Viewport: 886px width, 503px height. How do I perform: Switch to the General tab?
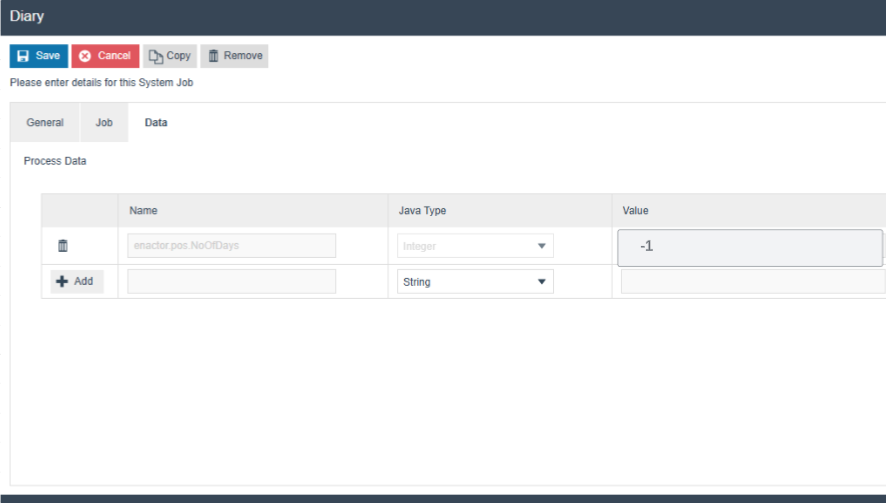[x=45, y=123]
